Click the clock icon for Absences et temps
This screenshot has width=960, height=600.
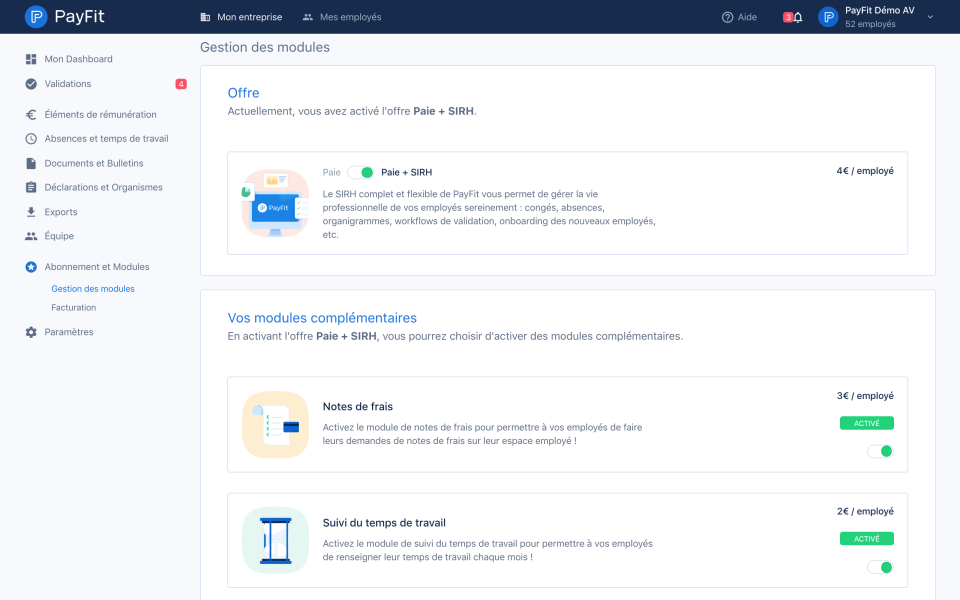click(x=31, y=139)
